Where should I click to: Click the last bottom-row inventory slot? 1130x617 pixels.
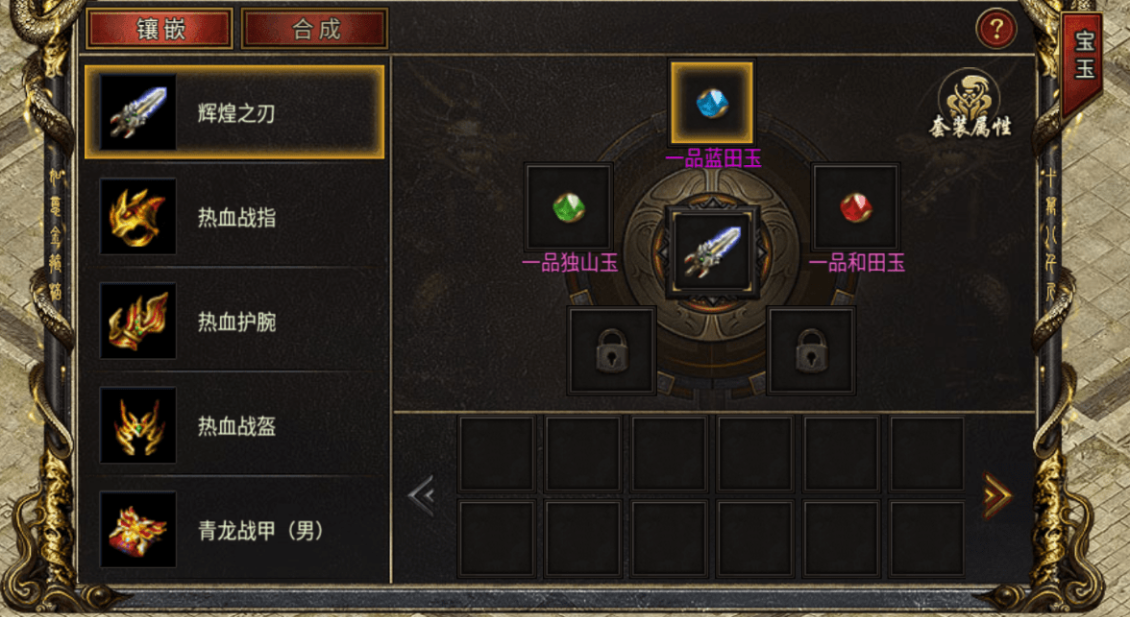(927, 538)
